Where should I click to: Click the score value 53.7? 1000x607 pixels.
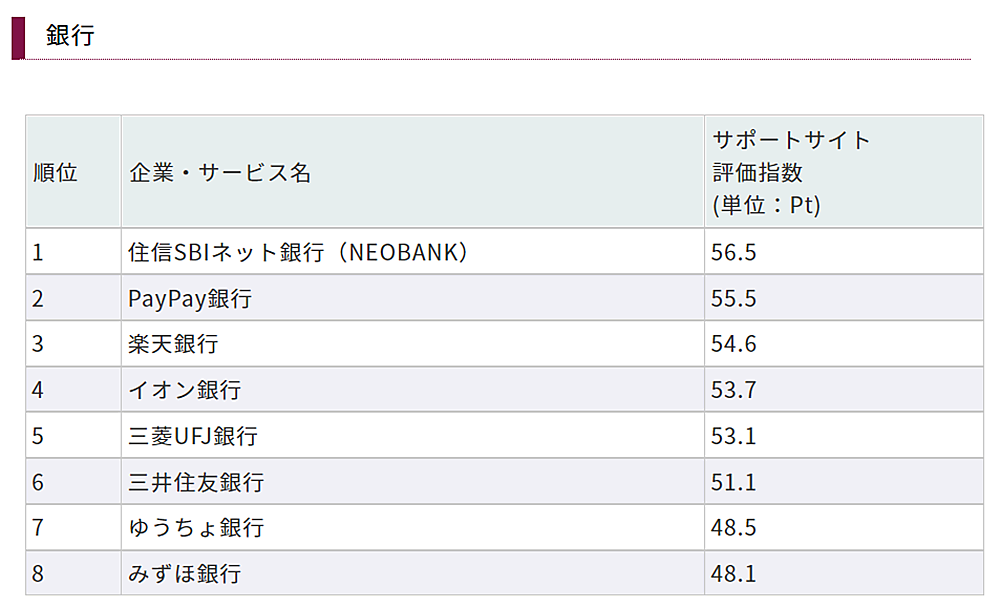pyautogui.click(x=733, y=390)
